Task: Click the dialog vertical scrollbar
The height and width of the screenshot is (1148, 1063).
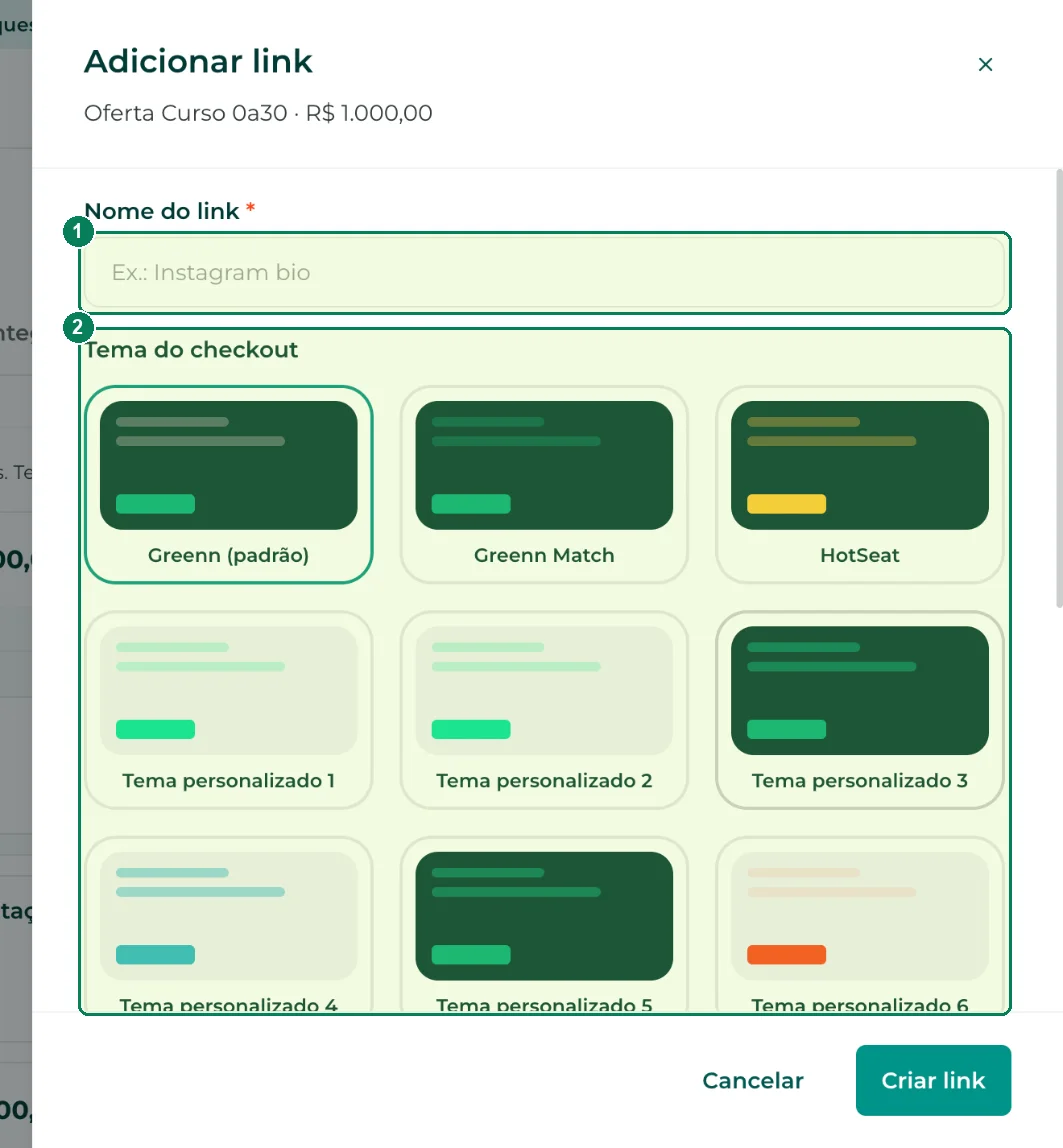Action: pyautogui.click(x=1059, y=388)
